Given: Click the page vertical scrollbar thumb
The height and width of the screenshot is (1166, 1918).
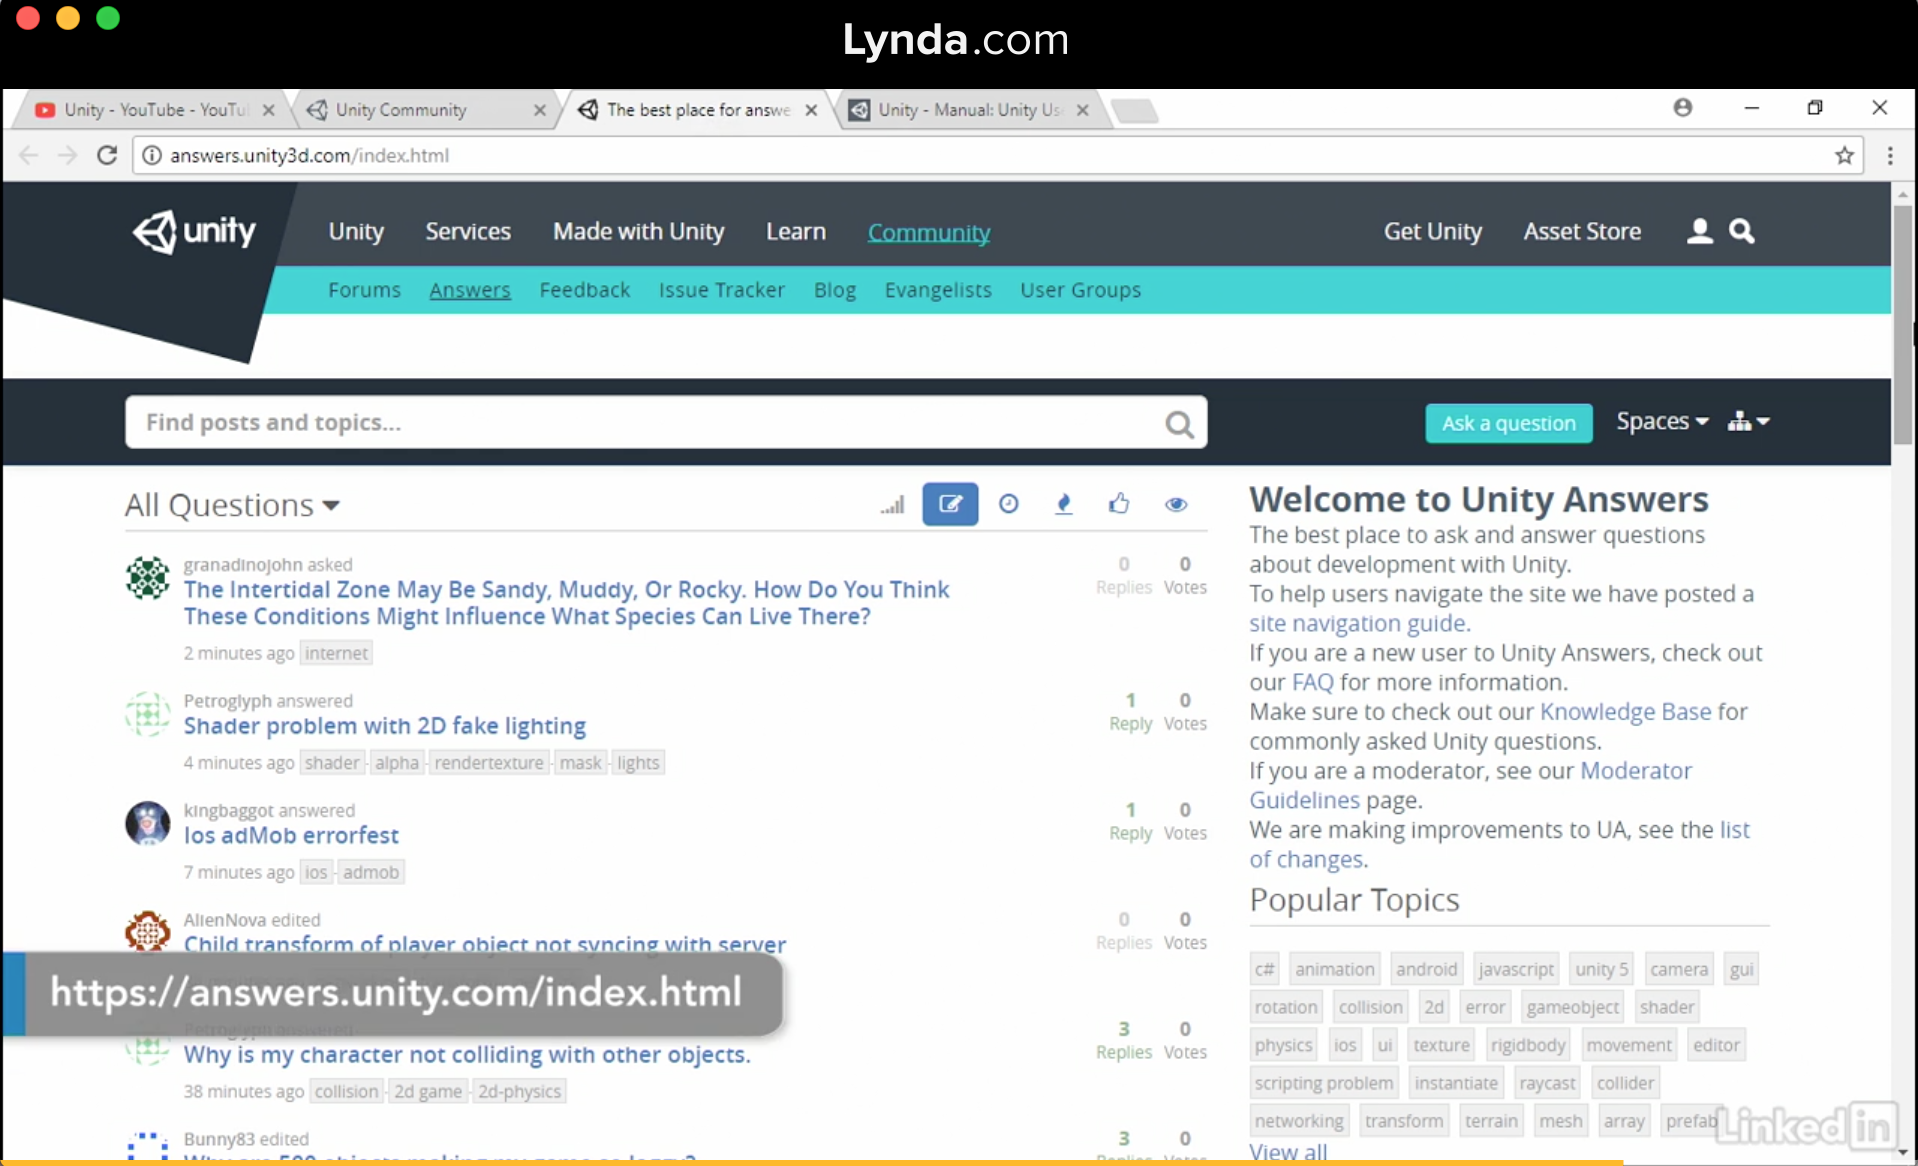Looking at the screenshot, I should (1902, 325).
